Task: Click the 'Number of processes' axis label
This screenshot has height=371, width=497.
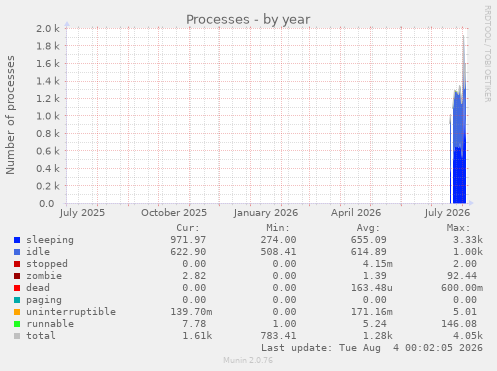Action: (x=10, y=115)
